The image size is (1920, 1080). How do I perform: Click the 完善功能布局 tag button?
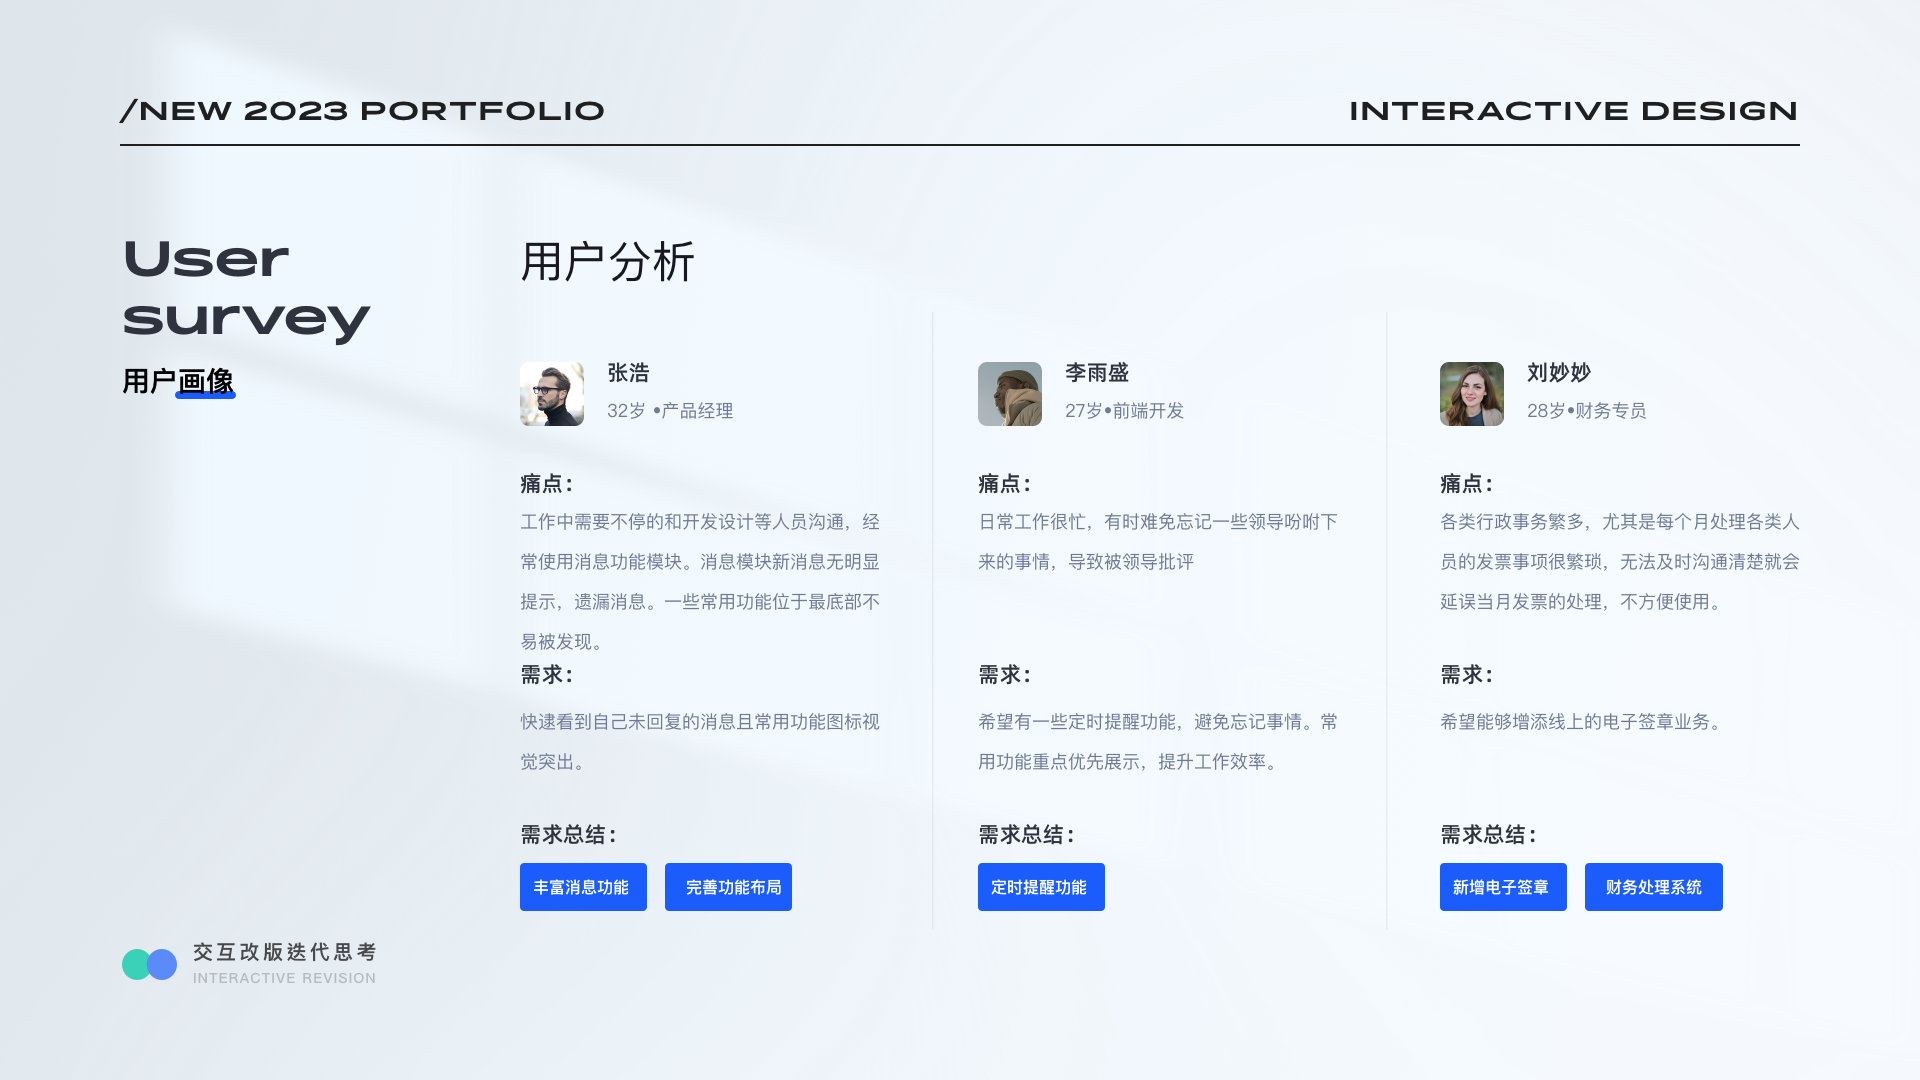tap(728, 887)
